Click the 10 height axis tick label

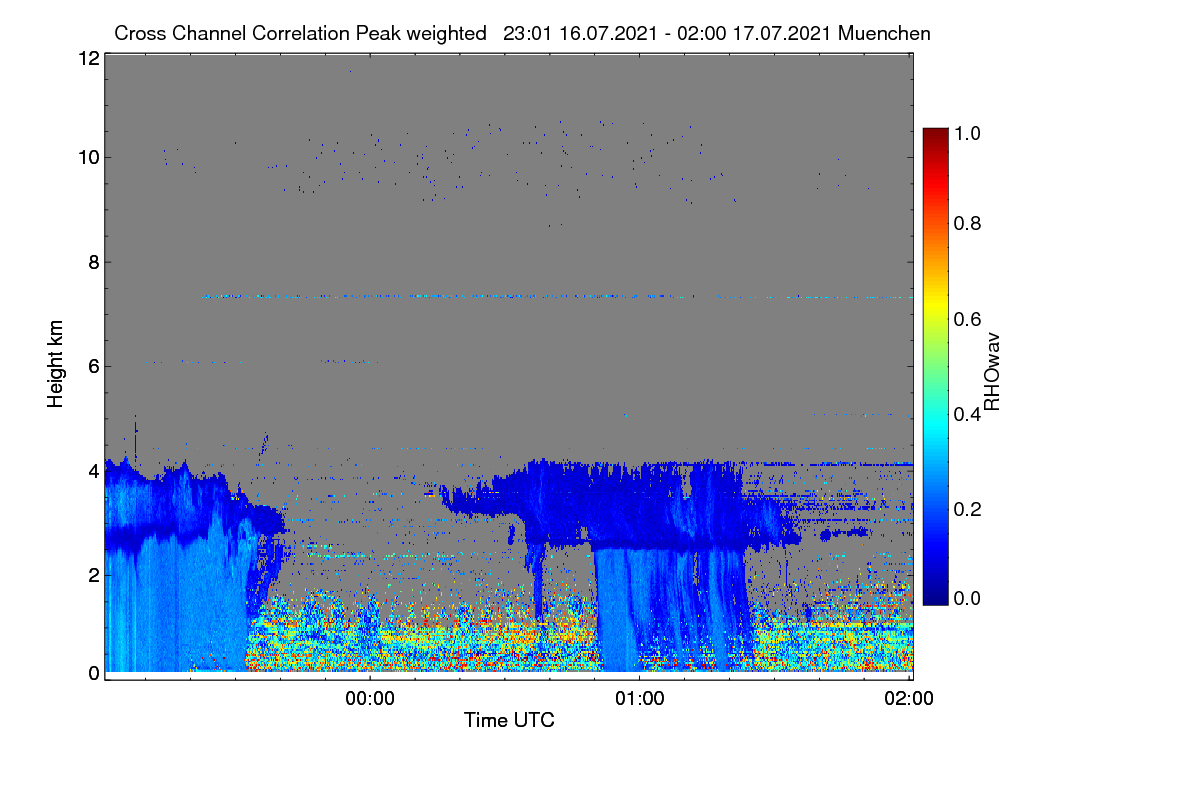pyautogui.click(x=88, y=157)
